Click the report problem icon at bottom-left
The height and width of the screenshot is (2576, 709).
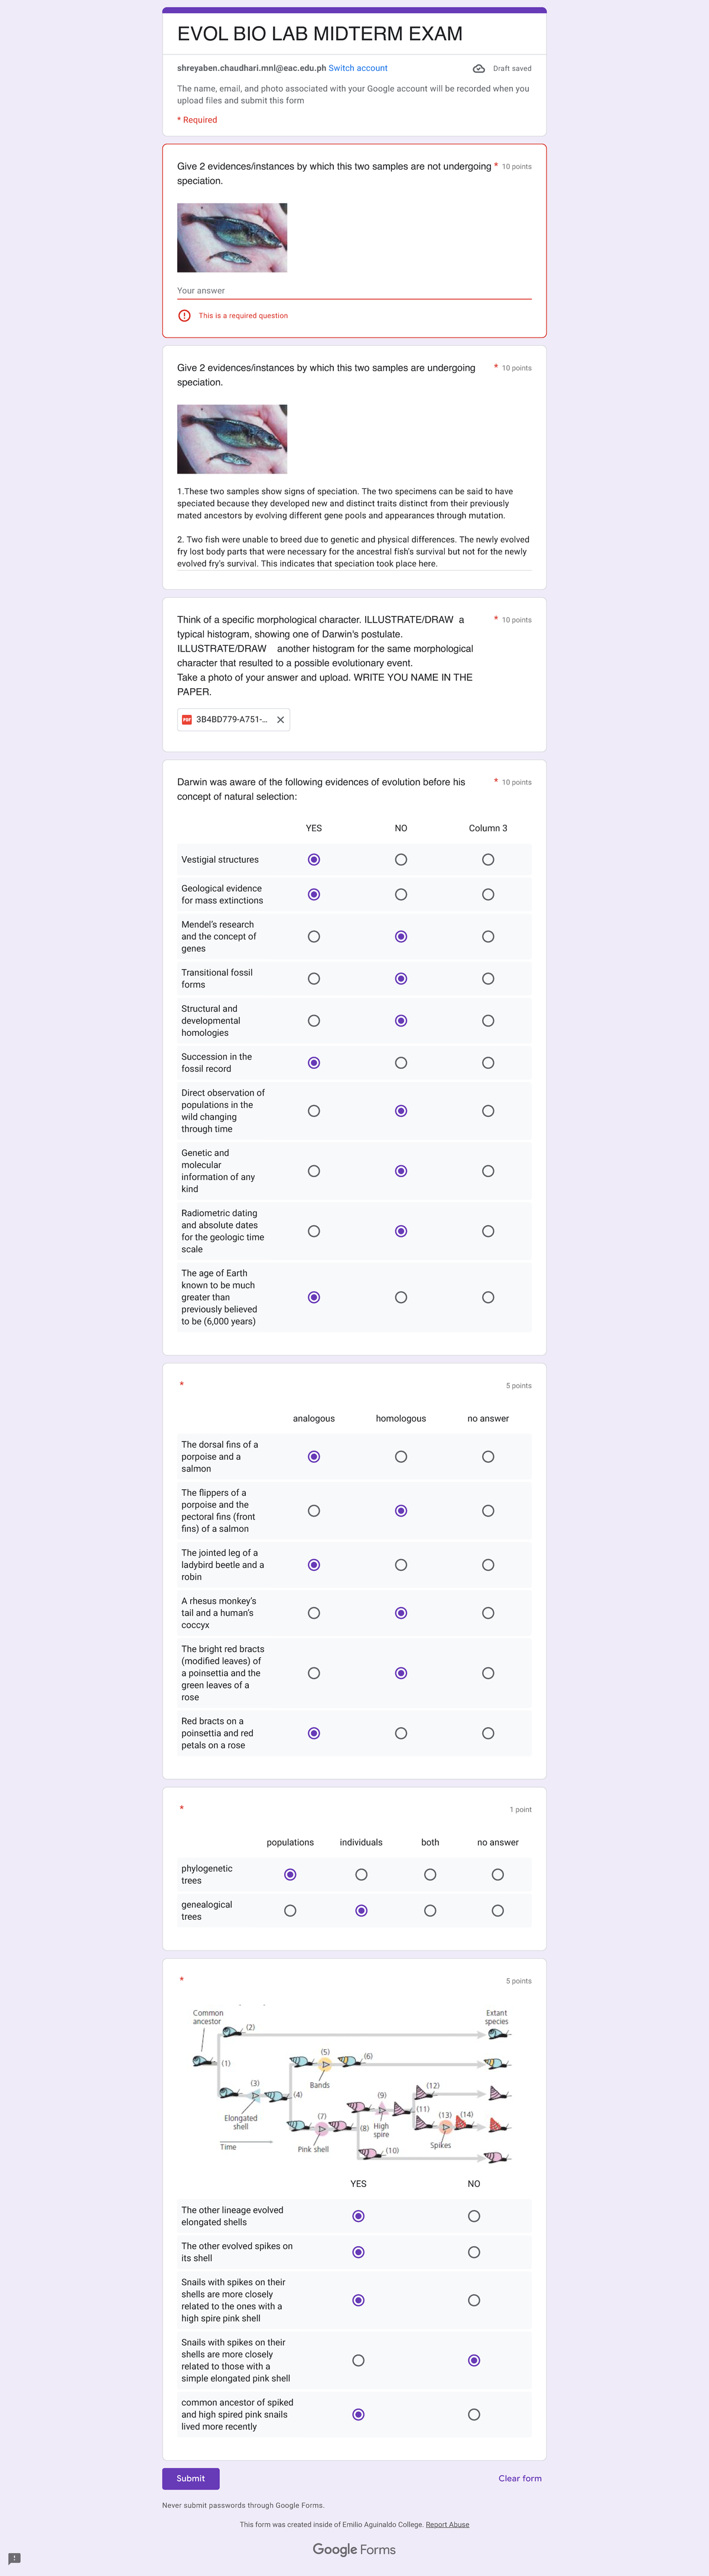tap(14, 2558)
